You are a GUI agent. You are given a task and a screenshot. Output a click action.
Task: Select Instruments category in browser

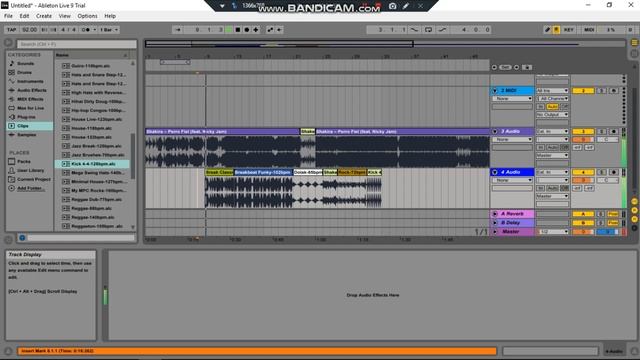30,82
